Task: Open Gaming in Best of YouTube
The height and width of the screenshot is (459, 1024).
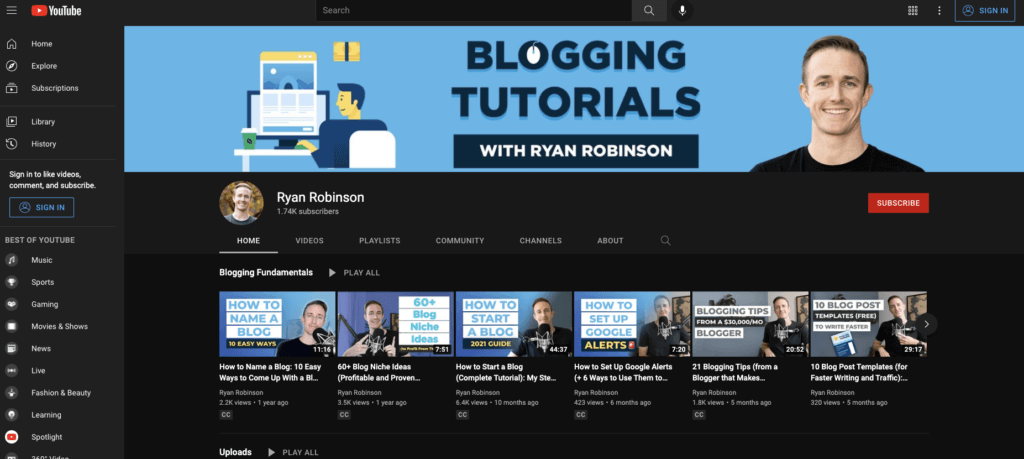Action: pyautogui.click(x=44, y=304)
